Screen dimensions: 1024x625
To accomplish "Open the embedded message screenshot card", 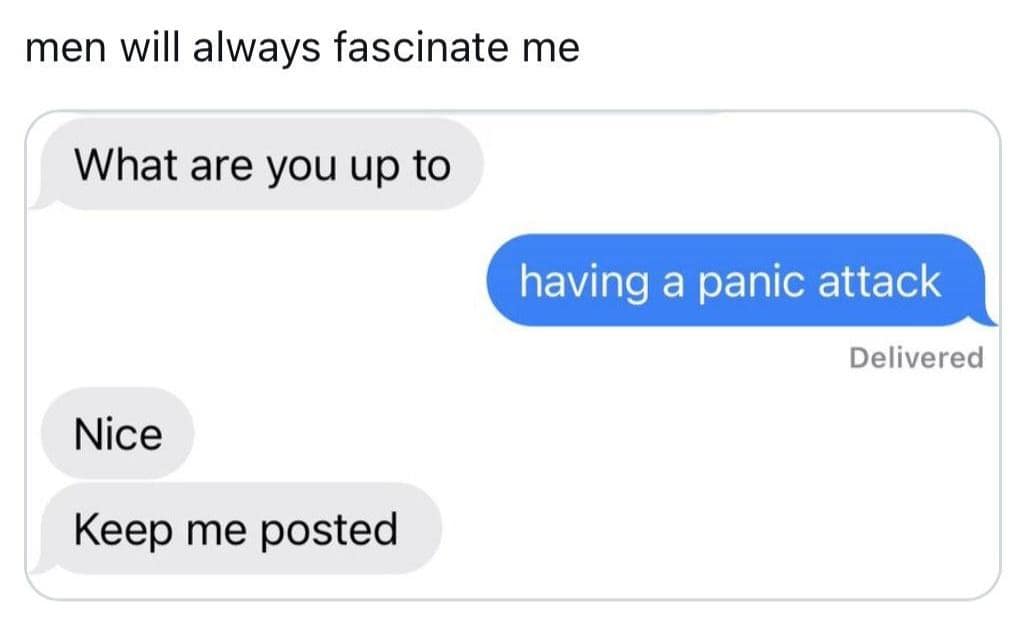I will pos(513,355).
